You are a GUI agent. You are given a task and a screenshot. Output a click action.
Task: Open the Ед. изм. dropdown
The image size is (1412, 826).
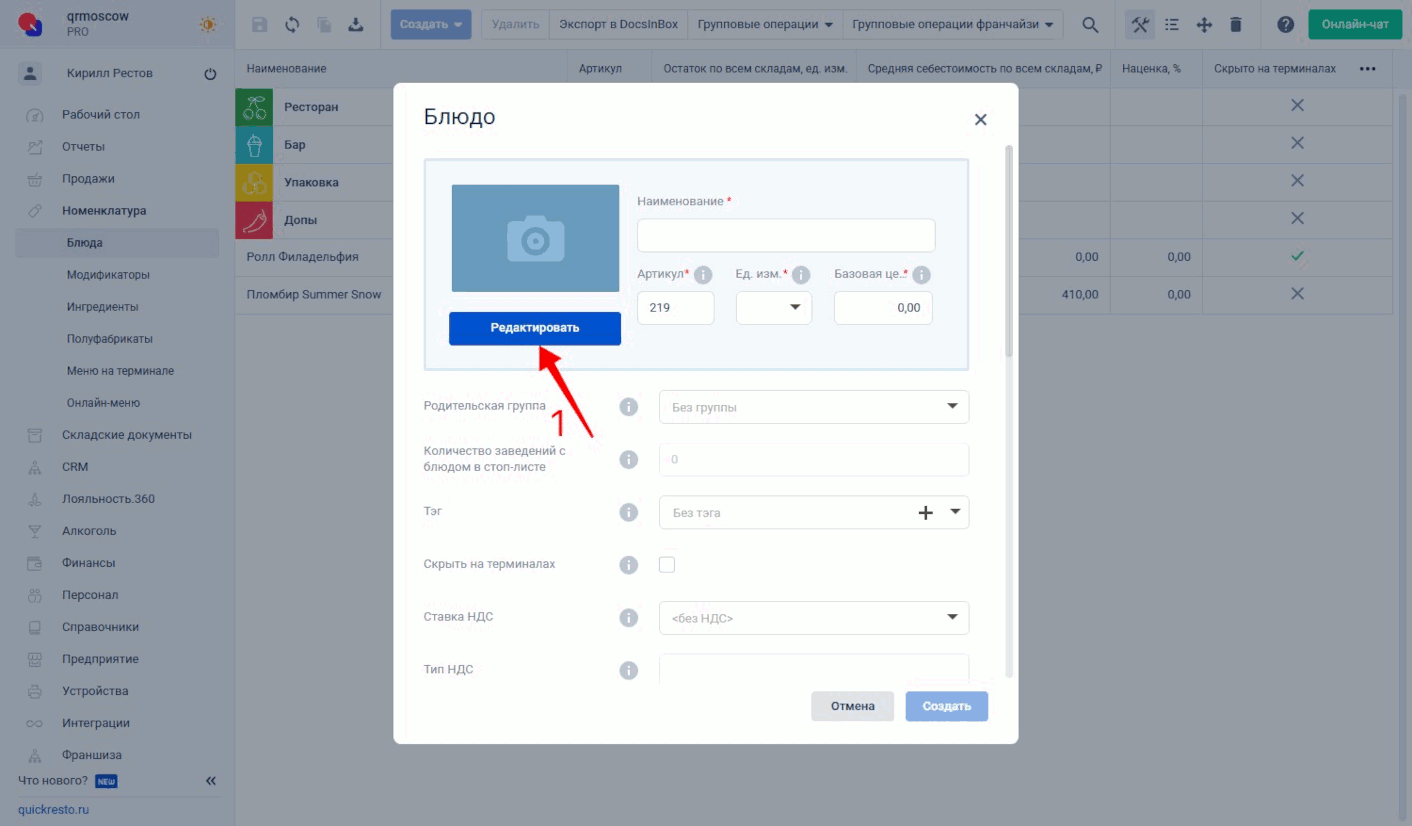coord(774,308)
